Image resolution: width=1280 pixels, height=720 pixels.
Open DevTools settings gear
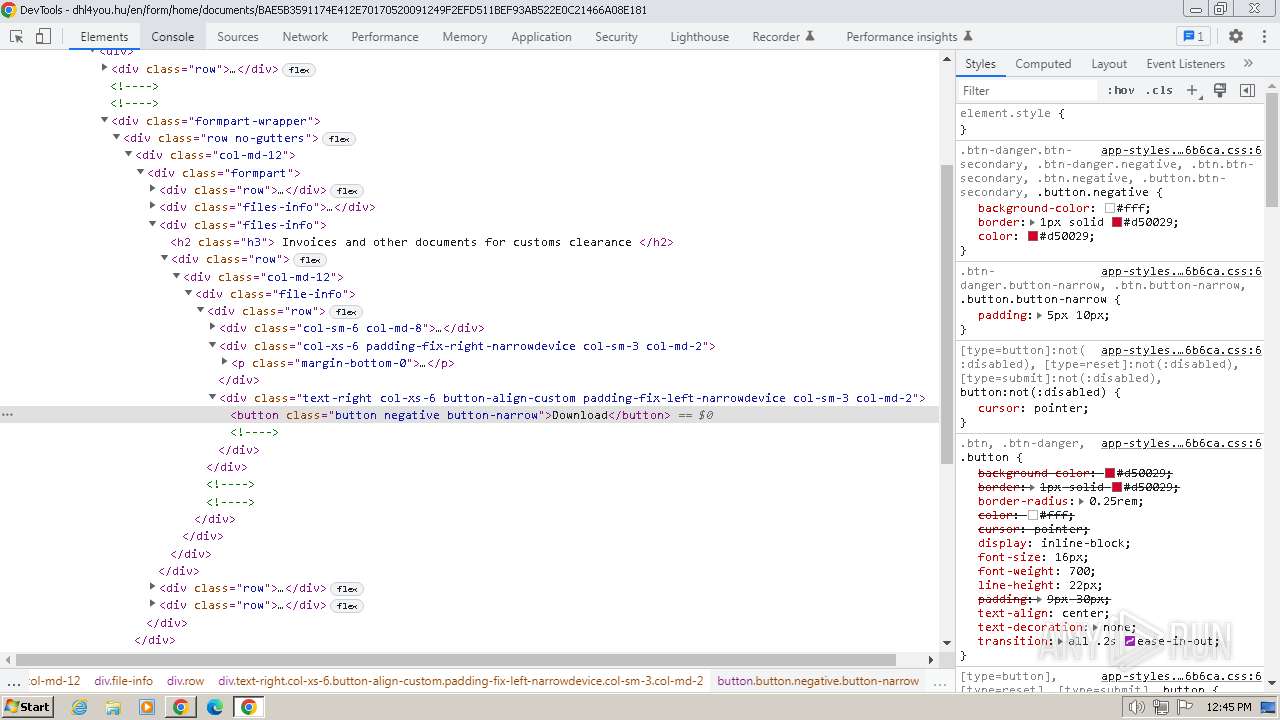[x=1236, y=36]
